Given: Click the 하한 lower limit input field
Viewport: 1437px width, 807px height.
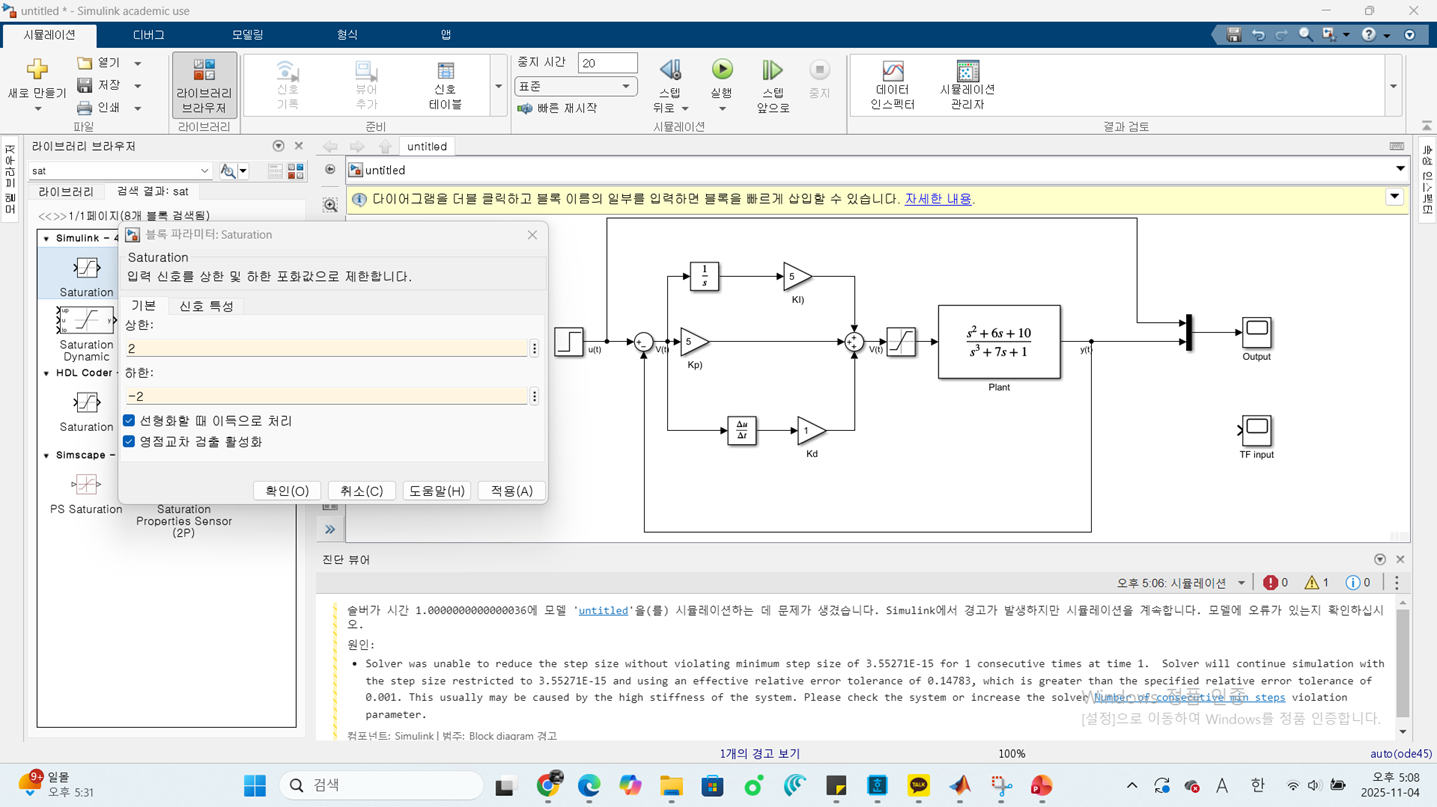Looking at the screenshot, I should pyautogui.click(x=326, y=396).
